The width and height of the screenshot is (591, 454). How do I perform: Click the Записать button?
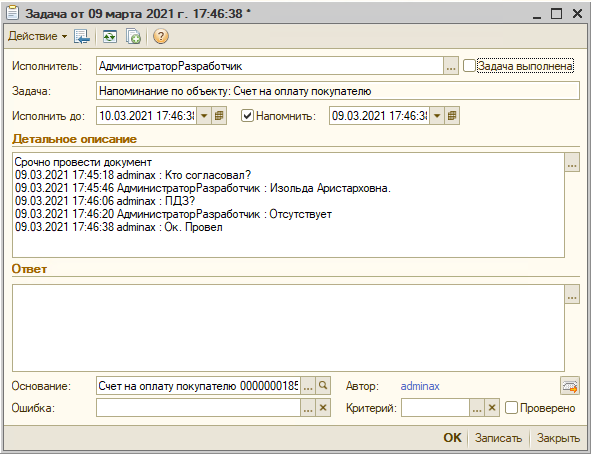point(498,438)
